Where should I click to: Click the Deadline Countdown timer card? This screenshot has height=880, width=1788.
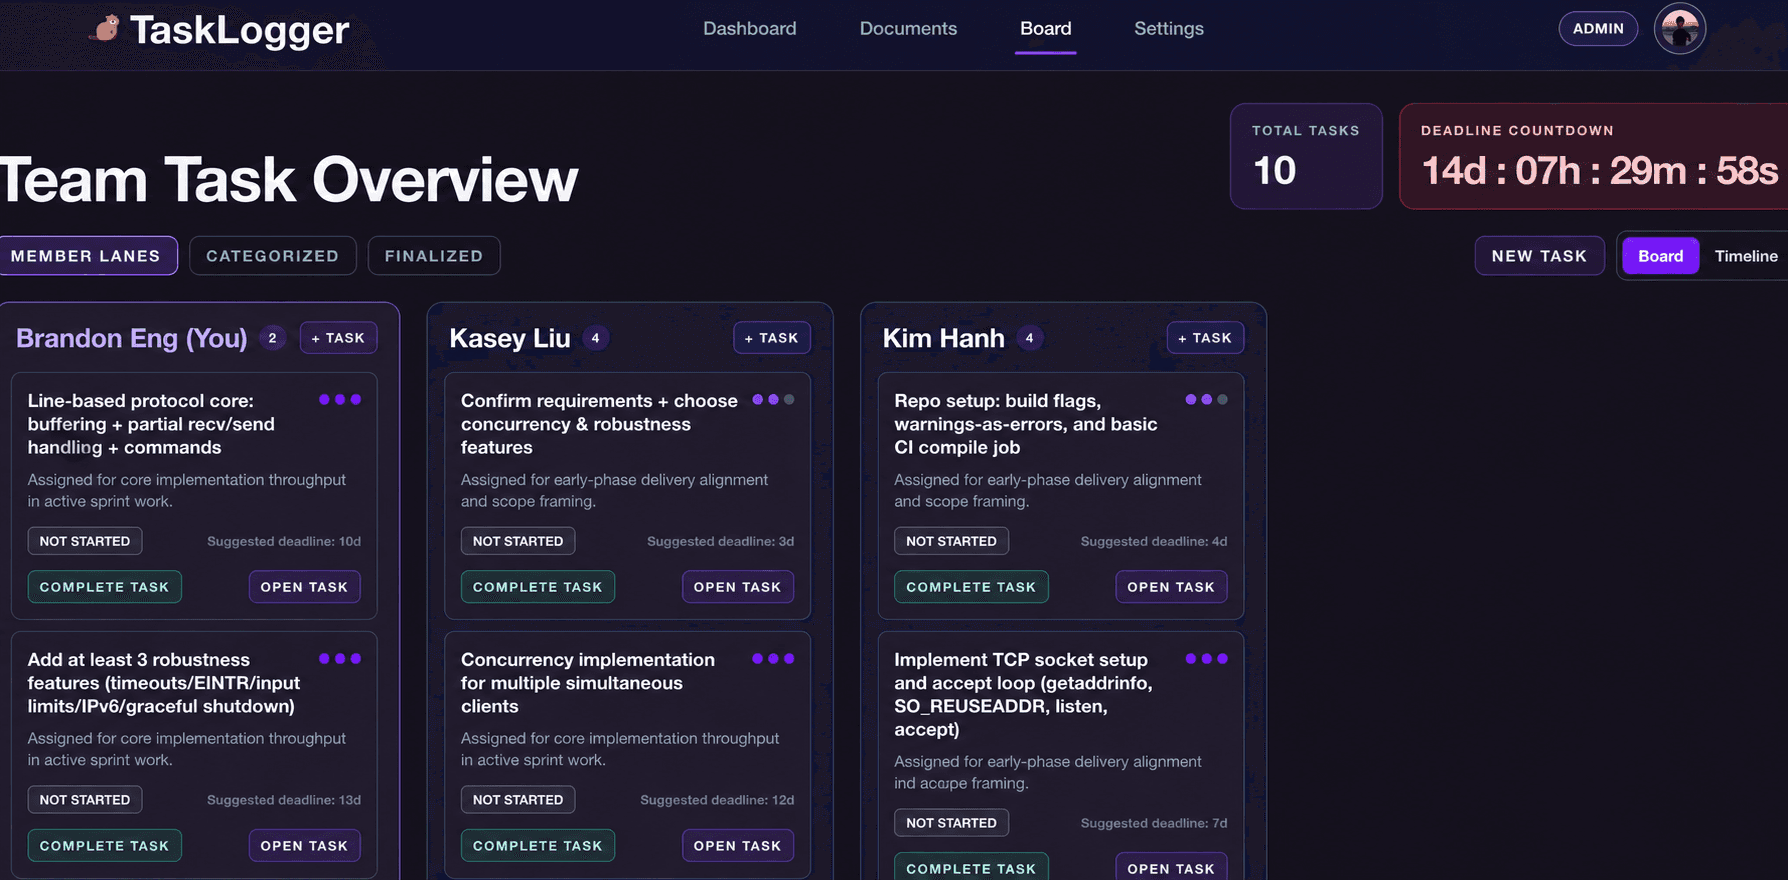pyautogui.click(x=1594, y=156)
